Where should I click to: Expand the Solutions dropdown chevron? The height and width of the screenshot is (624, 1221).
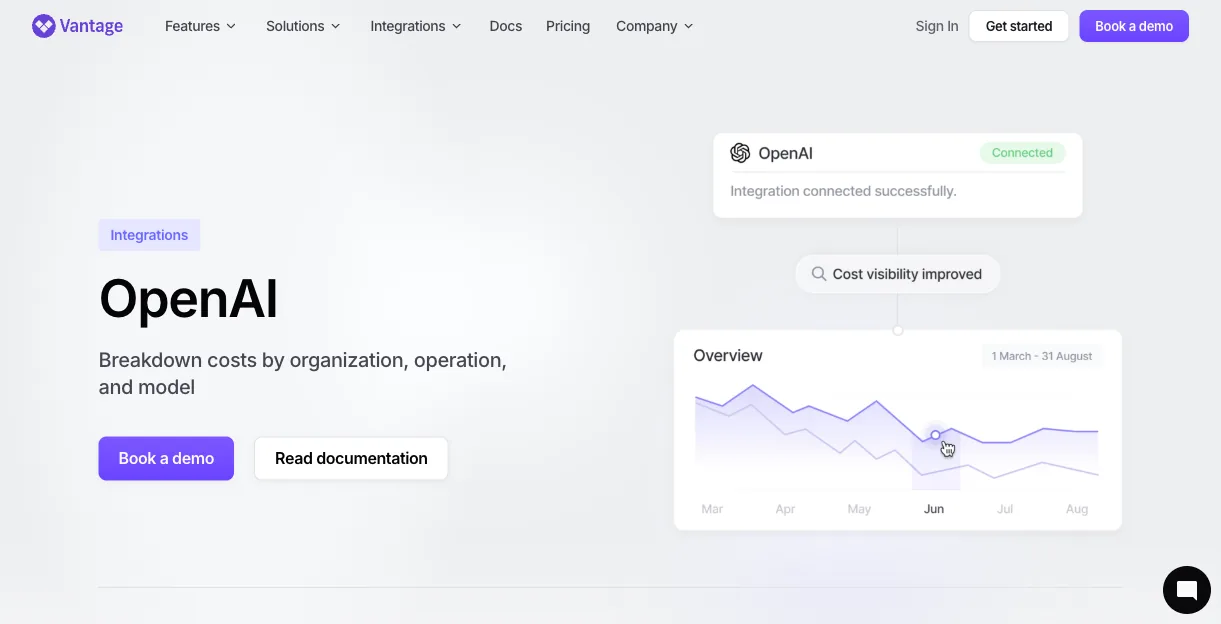336,27
